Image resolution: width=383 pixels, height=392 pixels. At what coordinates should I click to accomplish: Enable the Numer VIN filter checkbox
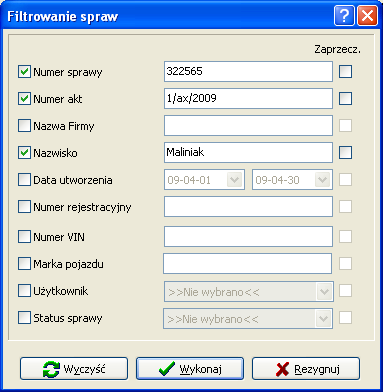coord(24,237)
